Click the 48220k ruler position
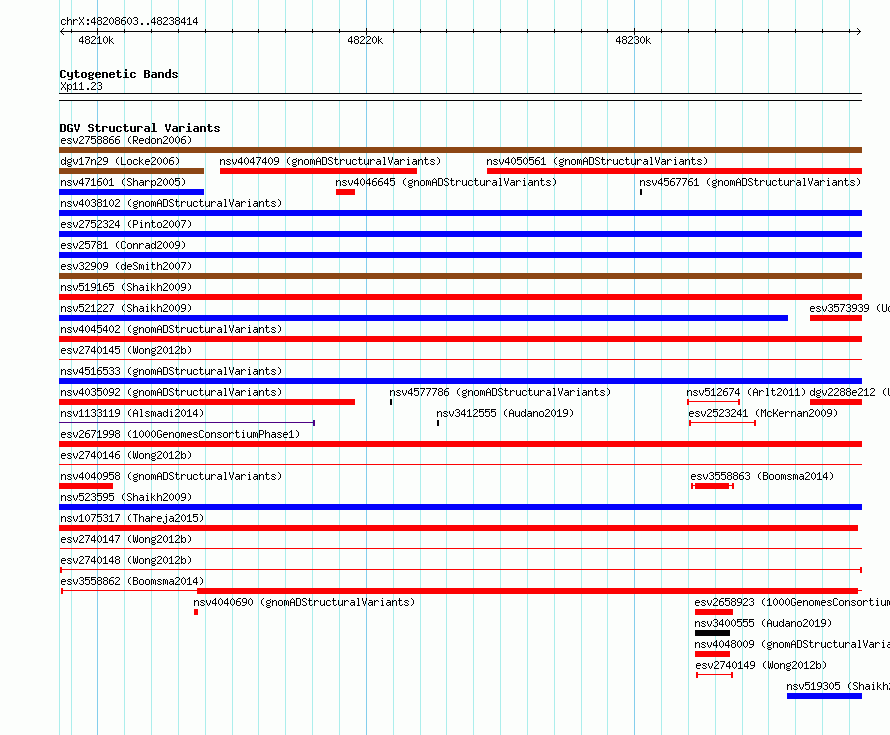Image resolution: width=890 pixels, height=735 pixels. point(365,40)
